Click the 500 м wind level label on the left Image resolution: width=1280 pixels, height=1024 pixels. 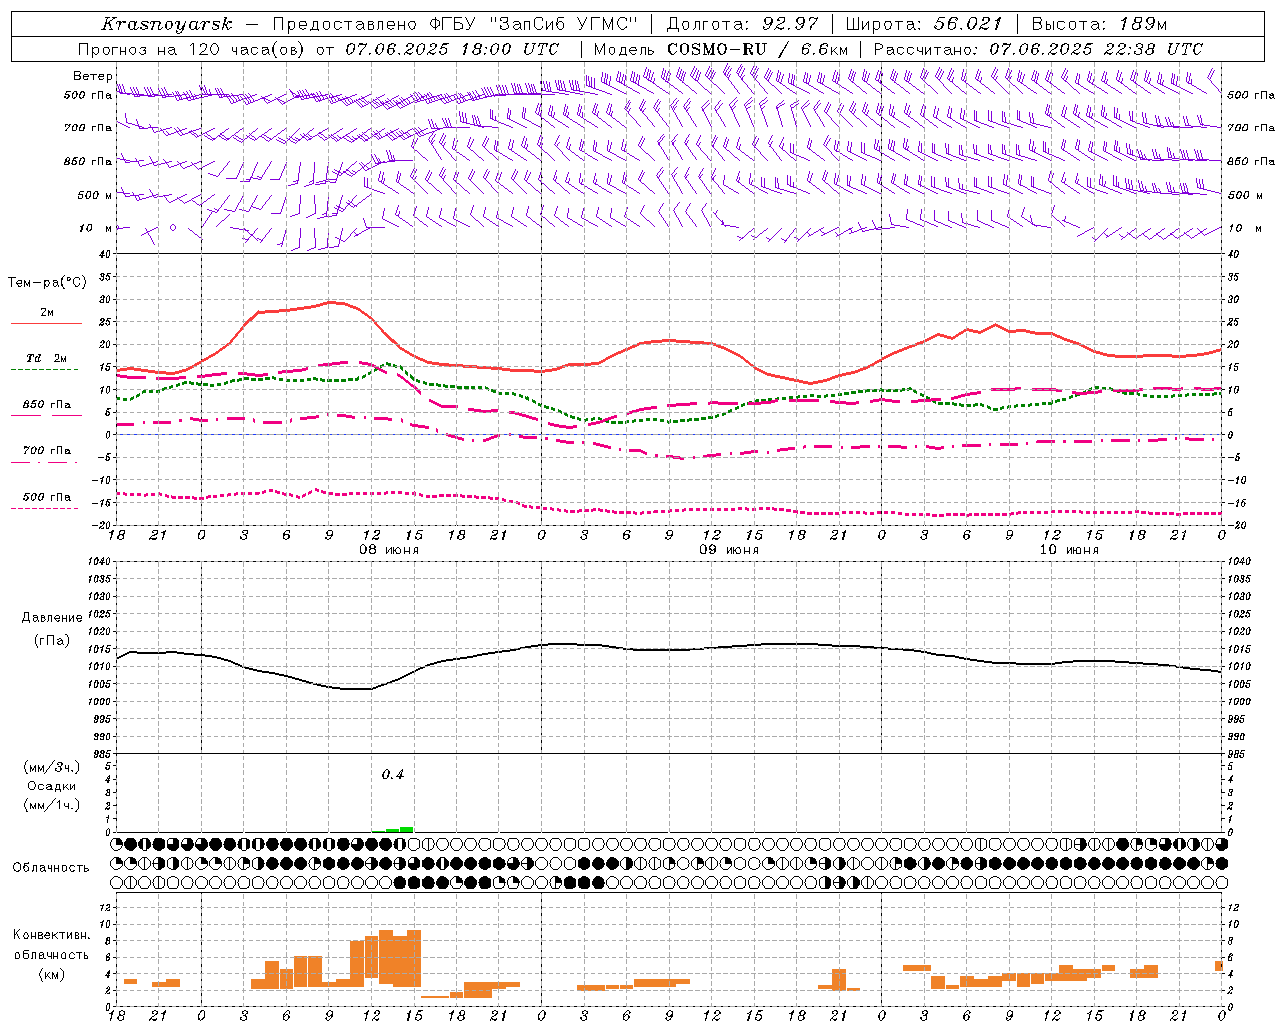[95, 195]
